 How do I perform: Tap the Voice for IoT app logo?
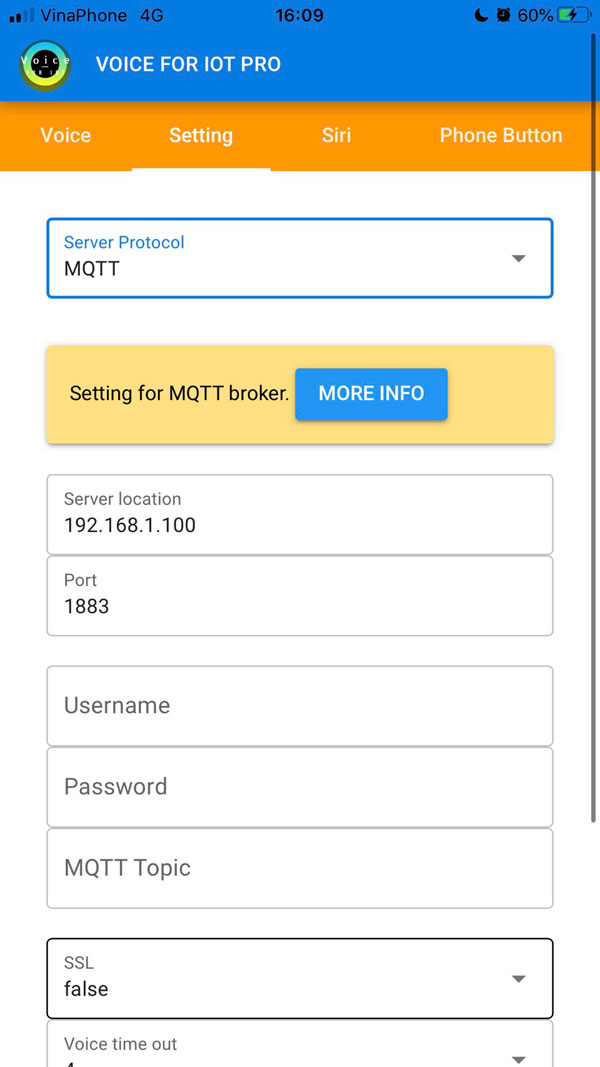pos(45,65)
